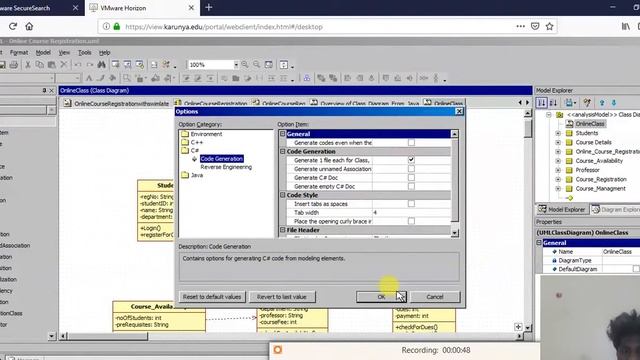Open Find with the binoculars icon
640x360 pixels.
point(102,64)
